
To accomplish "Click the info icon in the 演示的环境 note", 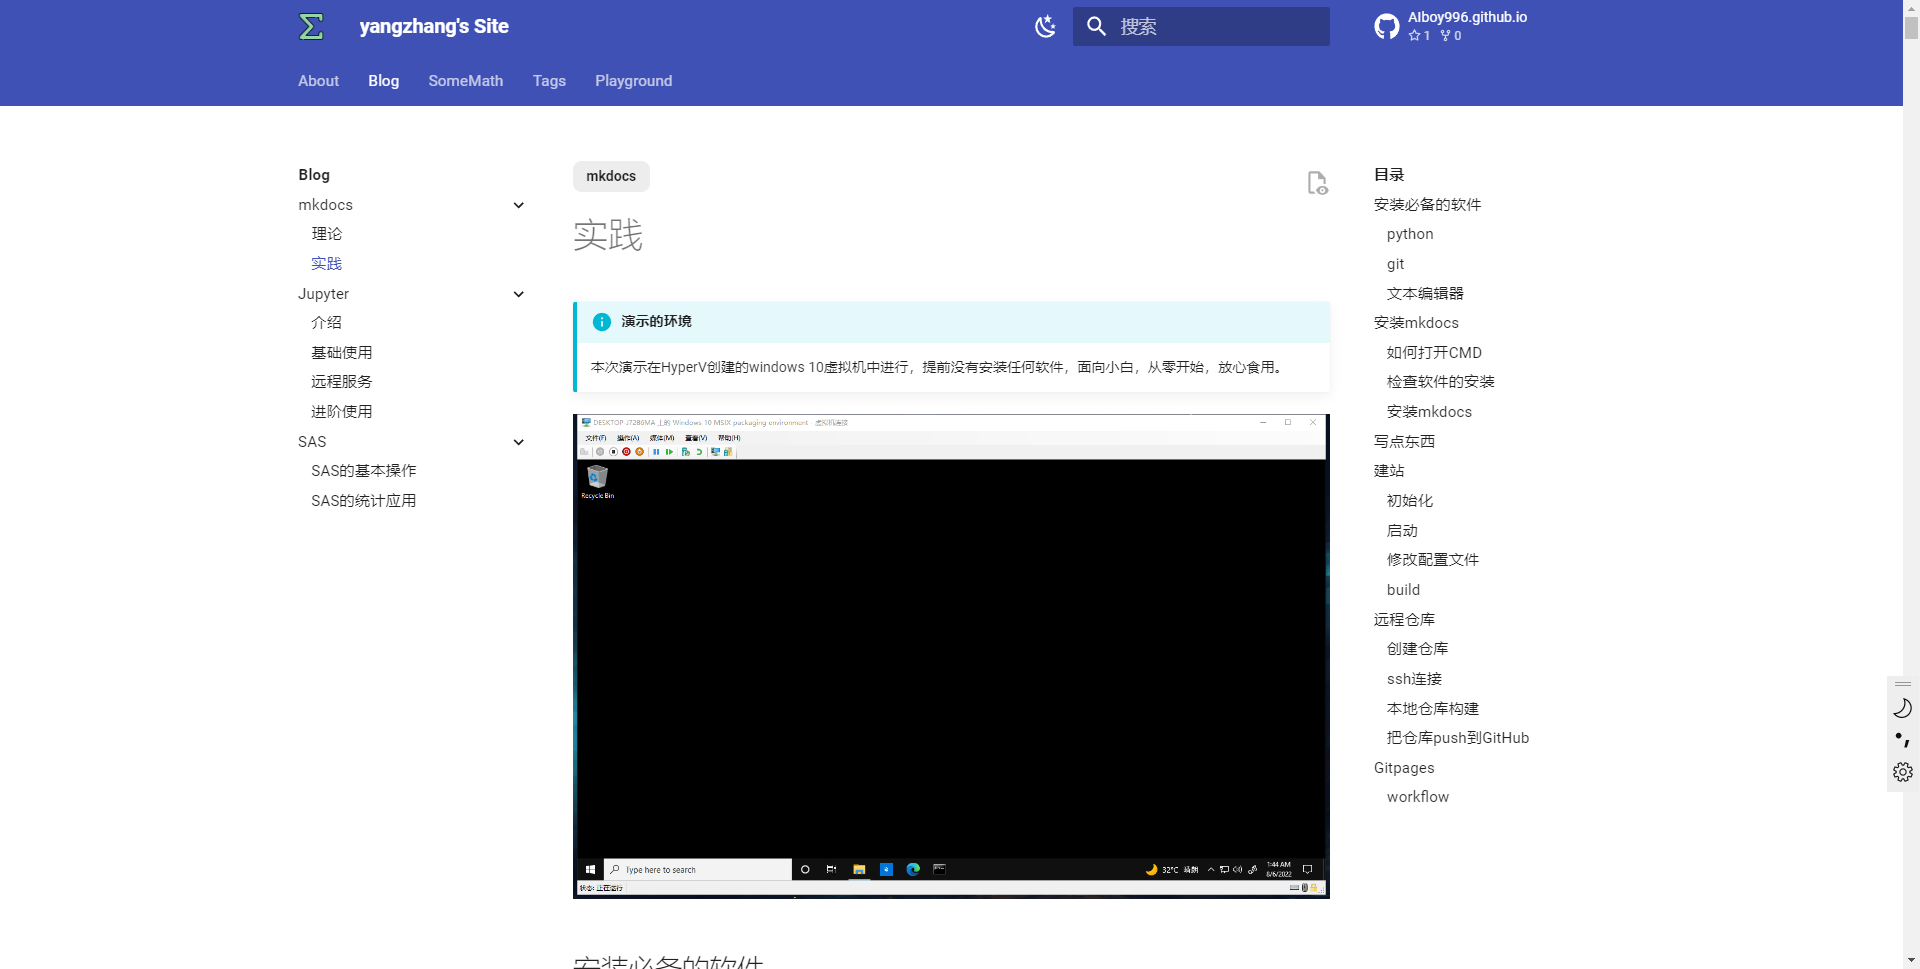I will 602,322.
